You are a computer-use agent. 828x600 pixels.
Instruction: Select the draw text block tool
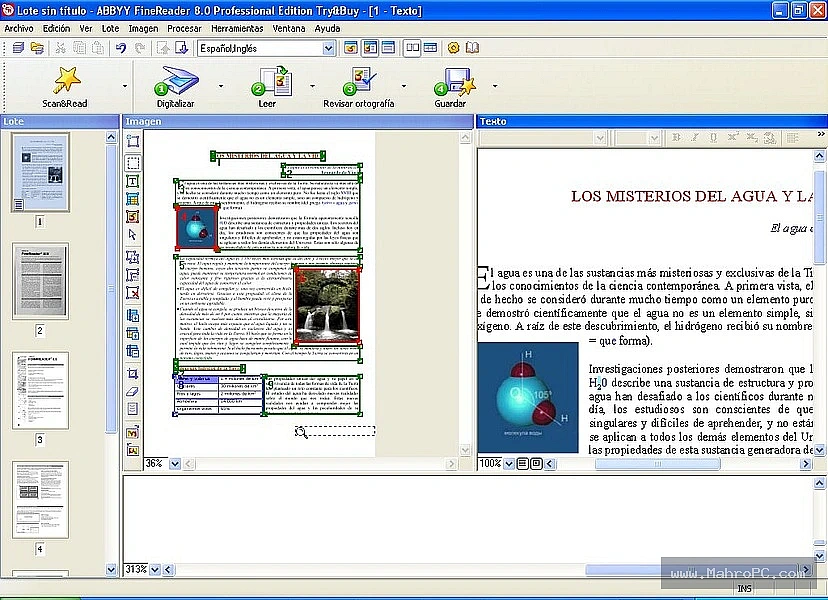[x=133, y=181]
